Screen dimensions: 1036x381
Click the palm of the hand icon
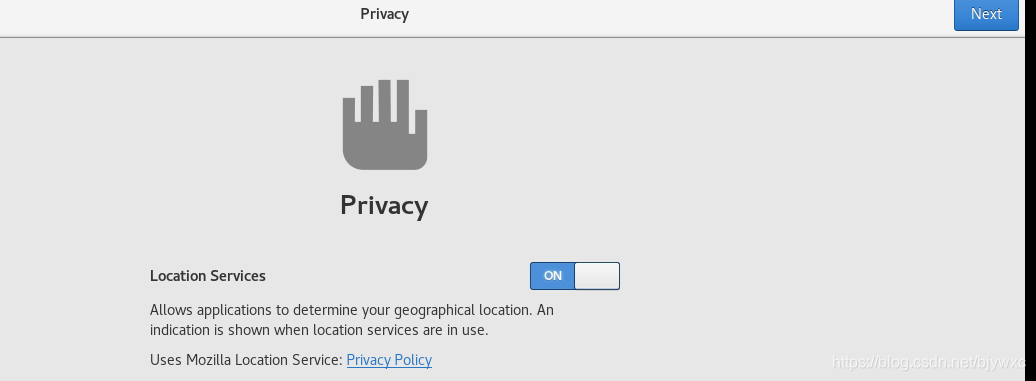pyautogui.click(x=385, y=149)
